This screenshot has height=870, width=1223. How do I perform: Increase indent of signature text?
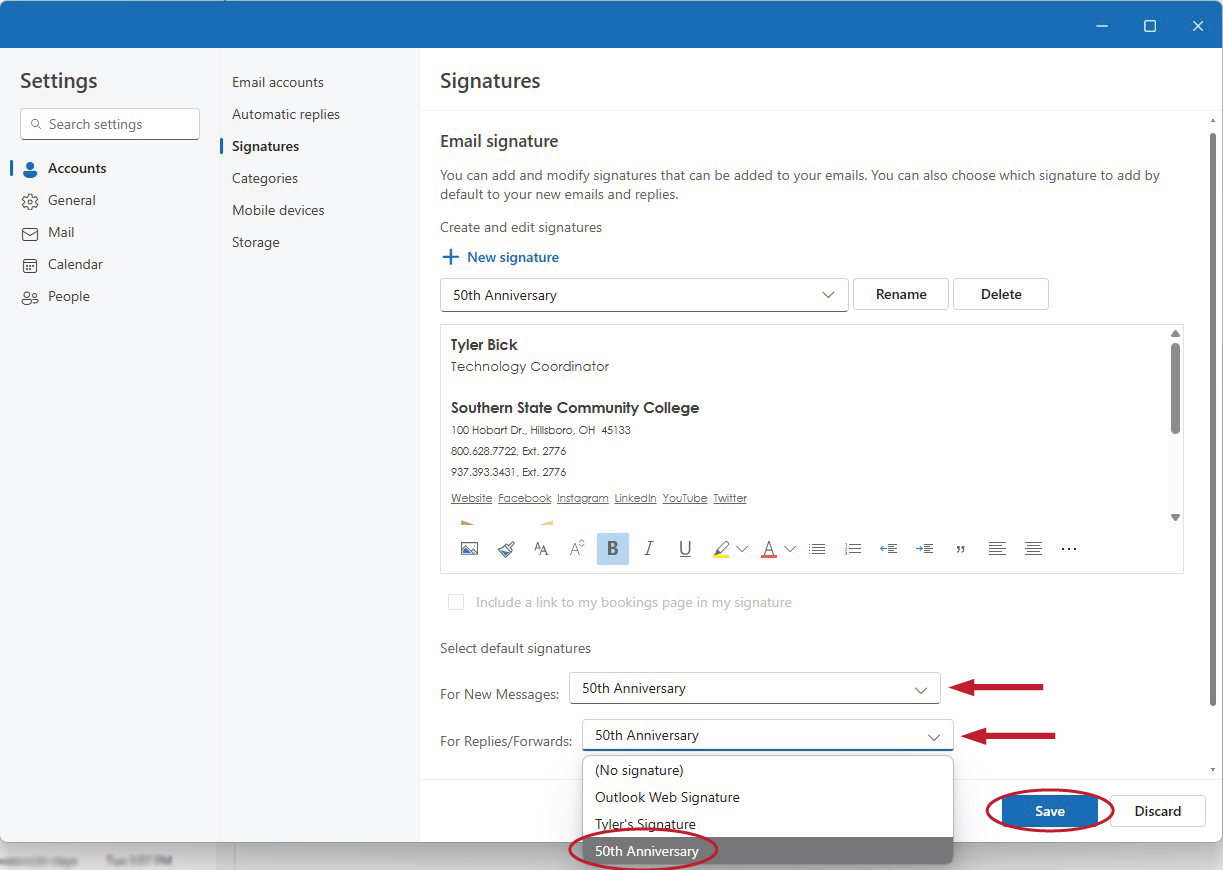[x=925, y=549]
